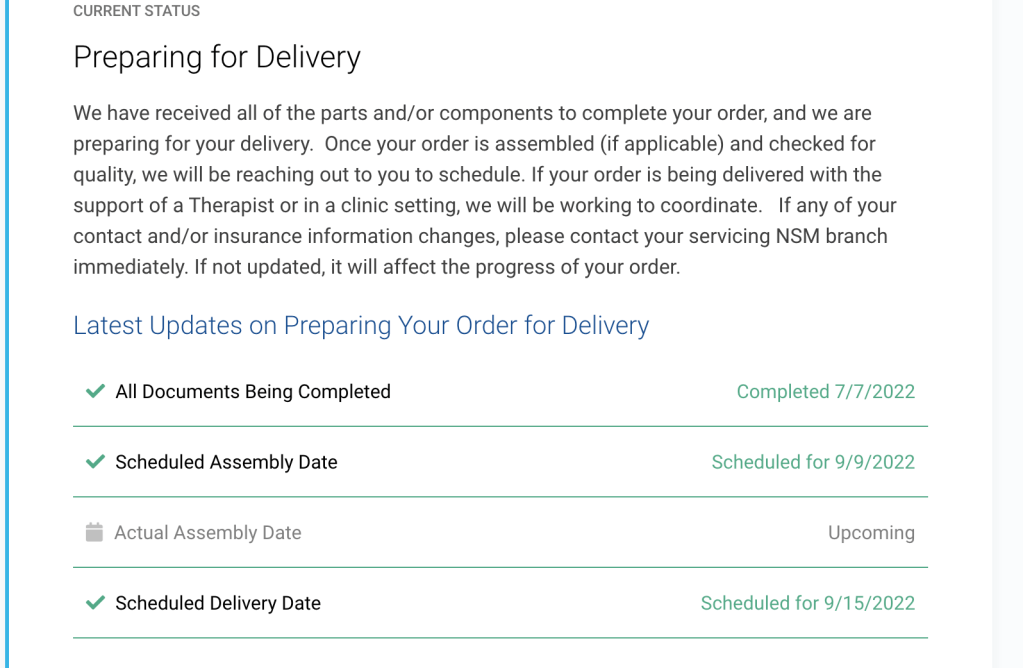Click the blue vertical bar at left edge
1023x668 pixels.
tap(5, 334)
